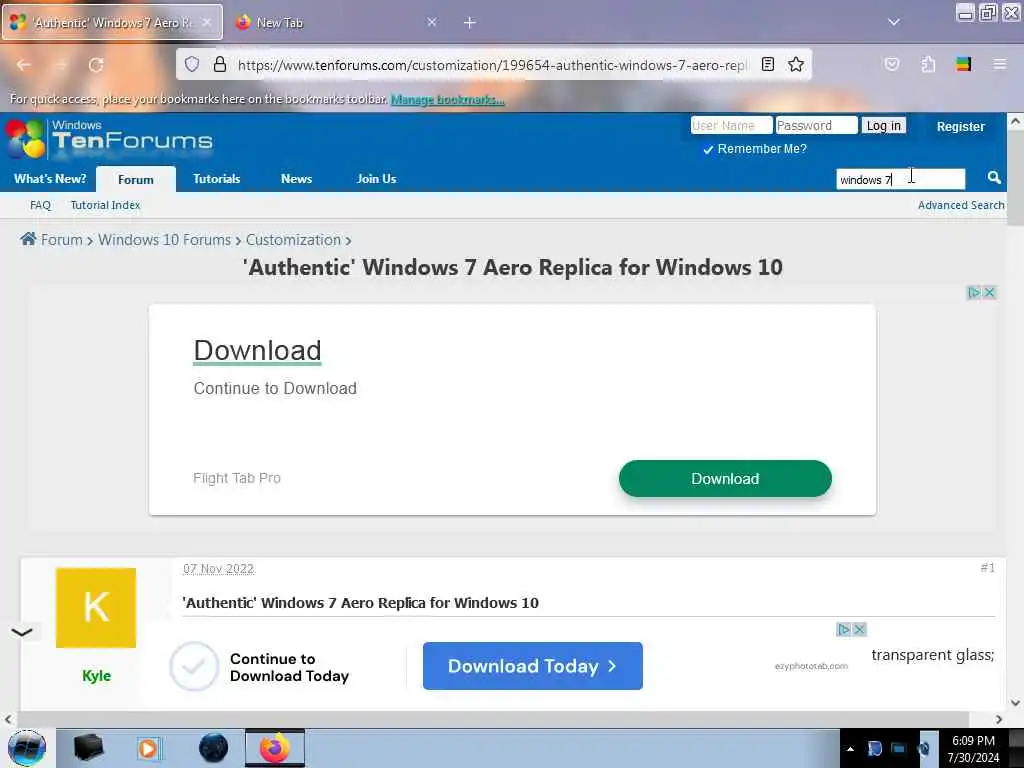Click the Forum home icon in breadcrumb
Viewport: 1024px width, 768px height.
coord(28,239)
